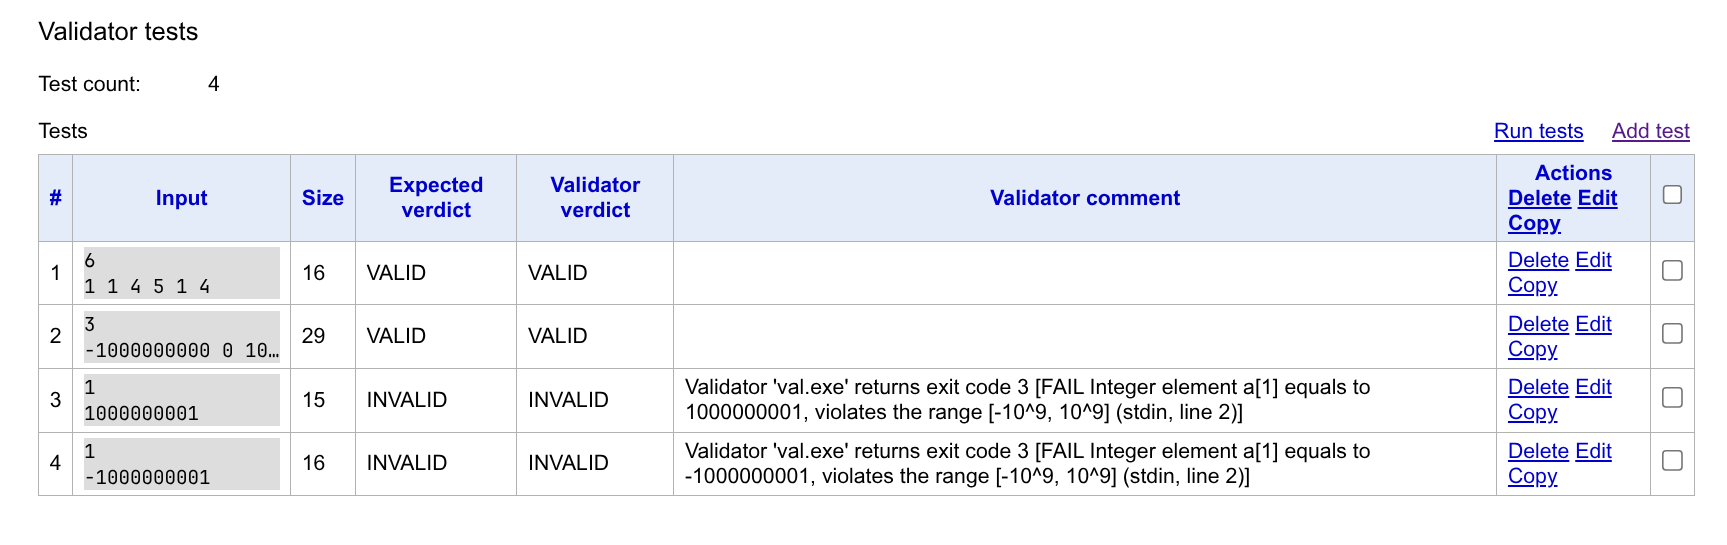
Task: Edit test 4
Action: coord(1593,451)
